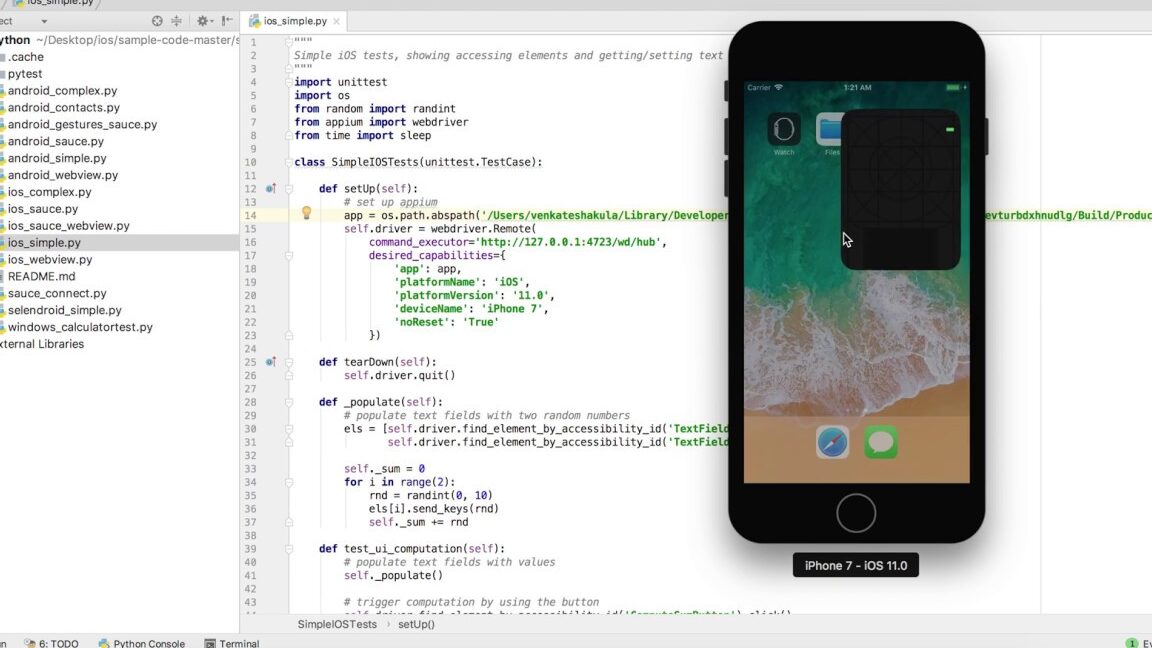The width and height of the screenshot is (1152, 648).
Task: Open the 6: TODO tool window
Action: point(51,643)
